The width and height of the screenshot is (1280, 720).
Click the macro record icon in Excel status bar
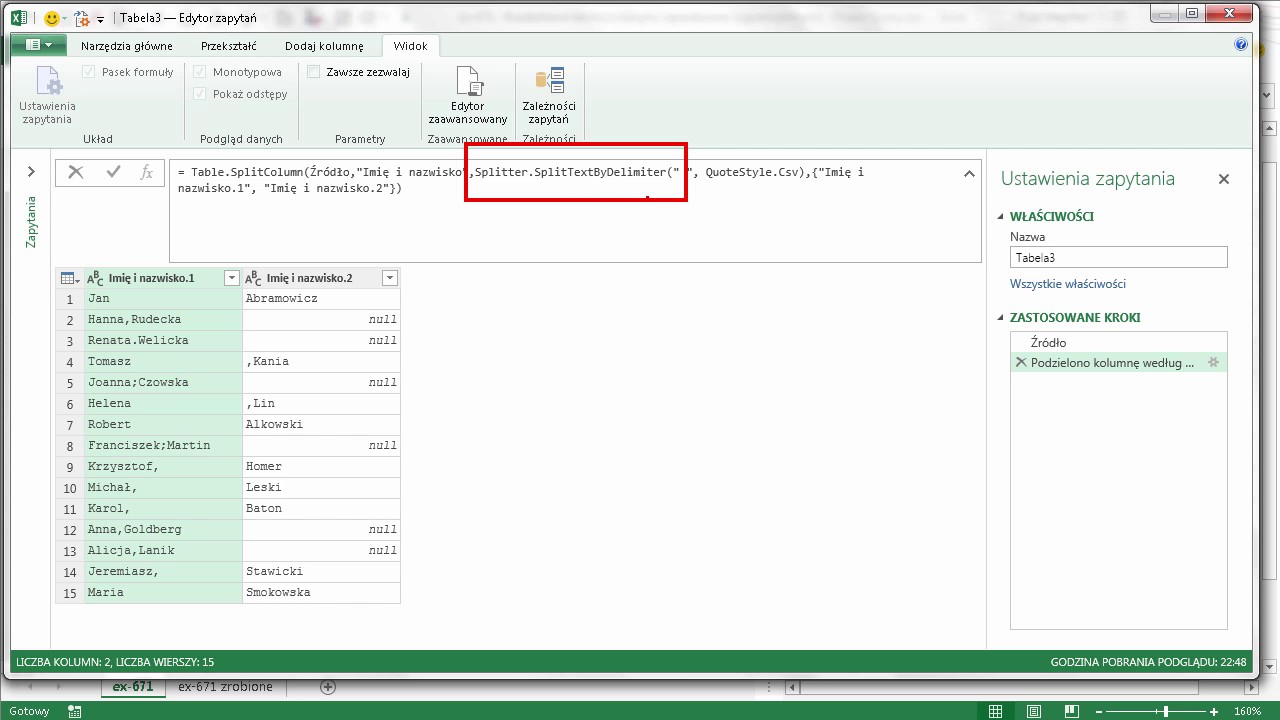coord(74,711)
